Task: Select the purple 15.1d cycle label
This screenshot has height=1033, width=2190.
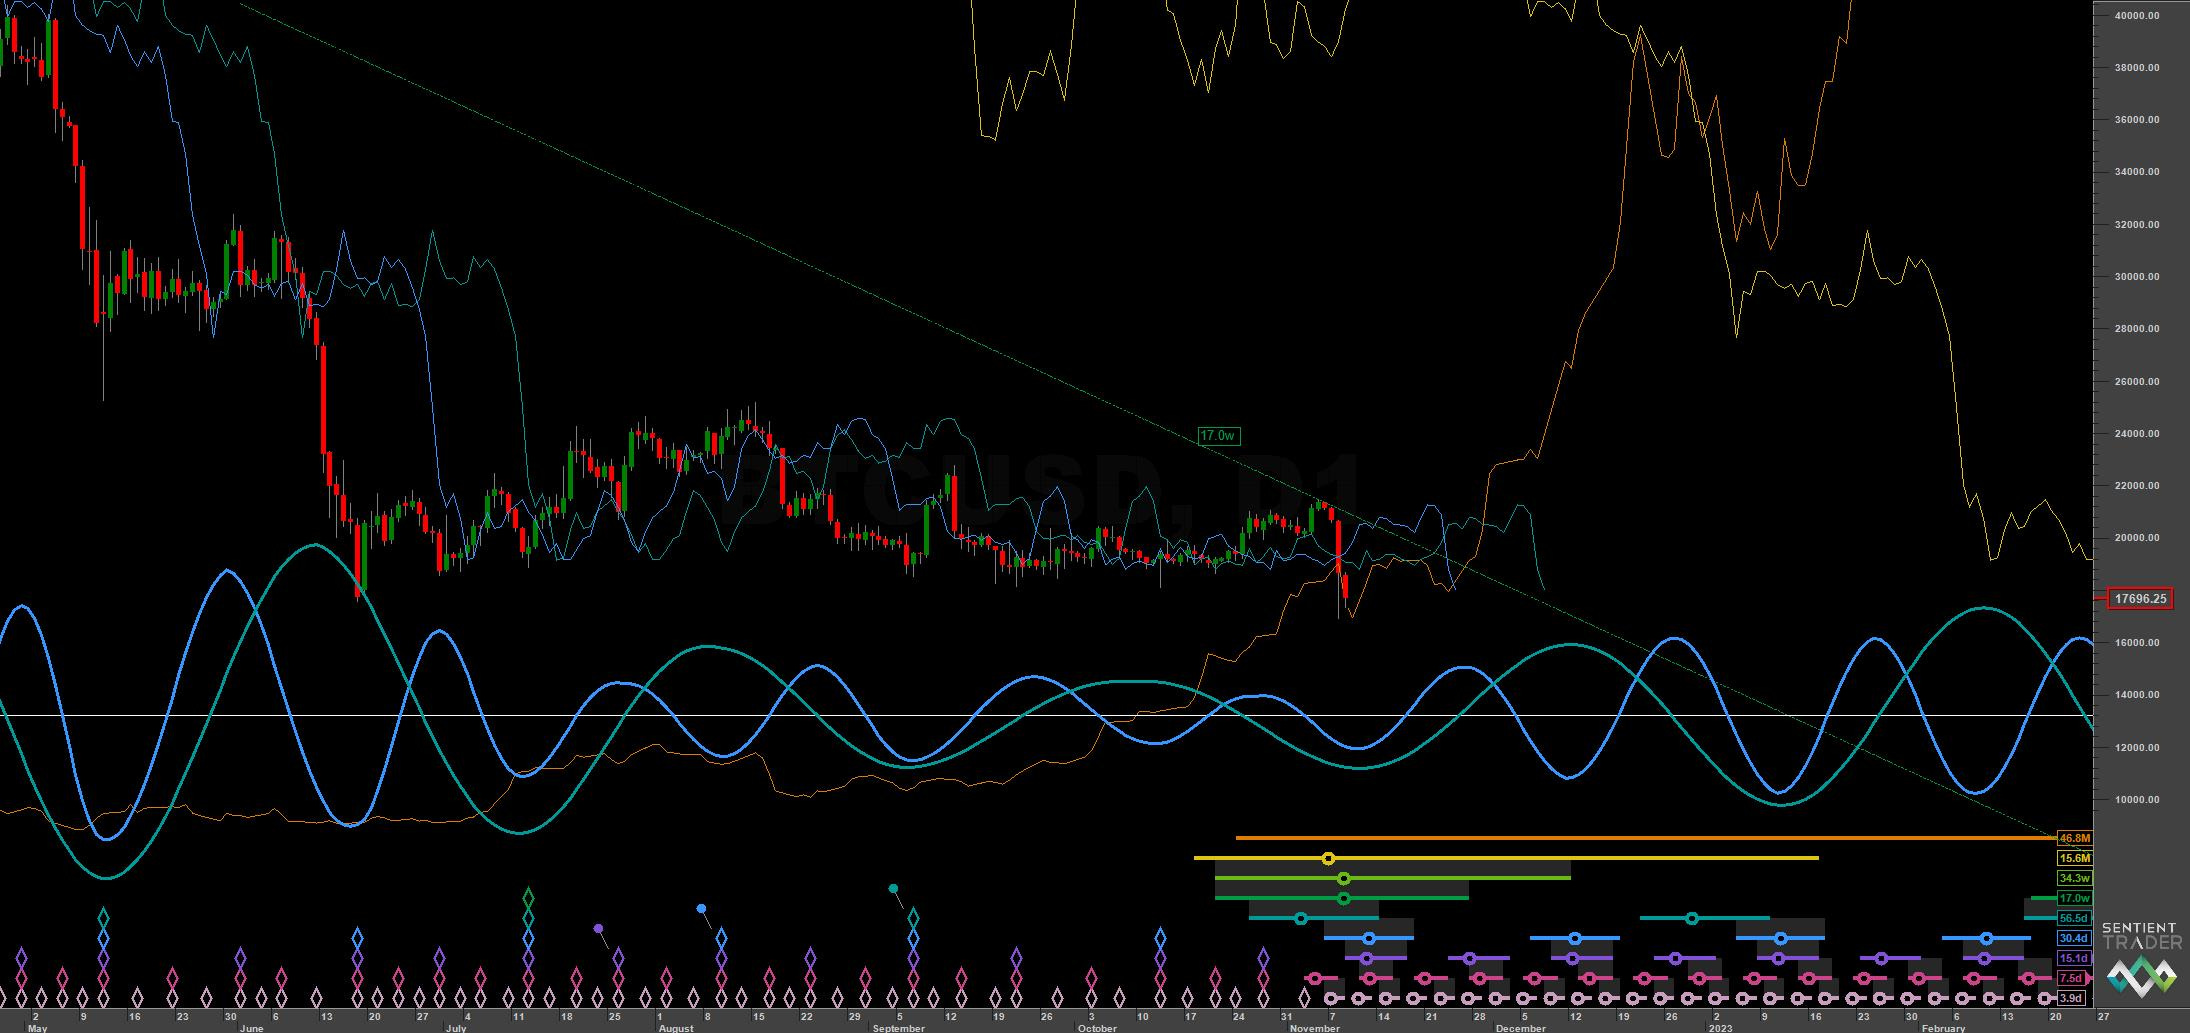Action: pos(2074,958)
